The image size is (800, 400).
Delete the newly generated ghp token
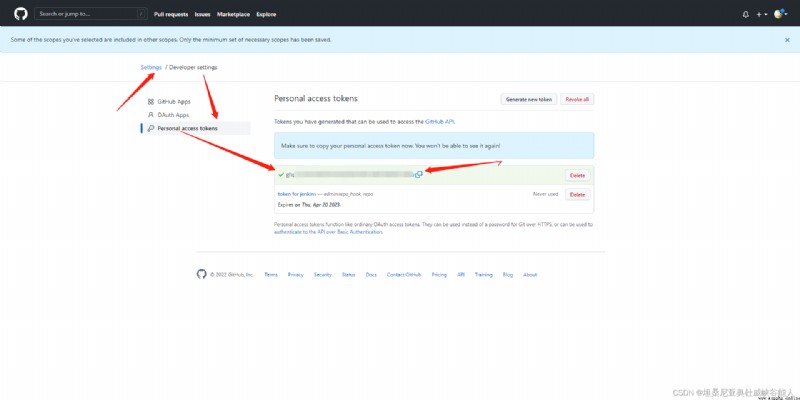pyautogui.click(x=578, y=175)
